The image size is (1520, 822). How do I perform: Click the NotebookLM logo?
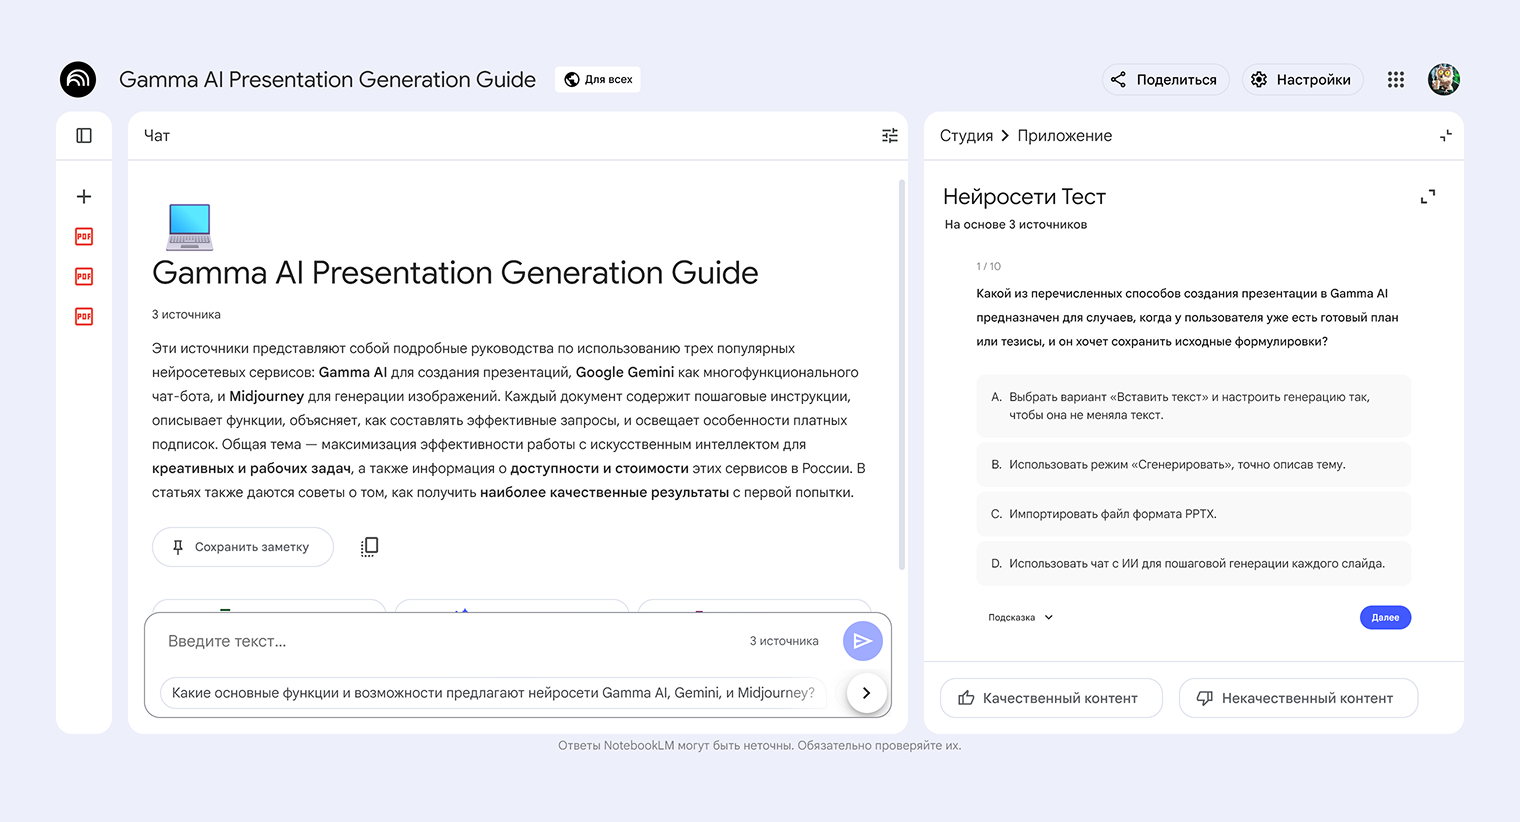coord(78,79)
